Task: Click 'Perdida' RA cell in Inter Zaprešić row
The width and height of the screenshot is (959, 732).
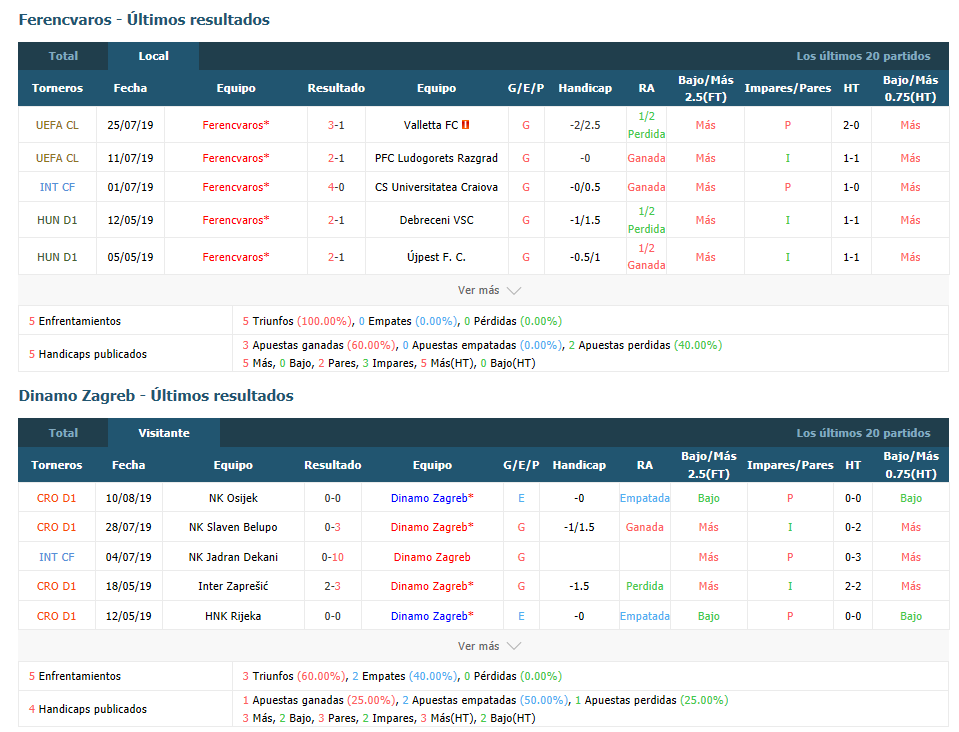Action: 645,586
